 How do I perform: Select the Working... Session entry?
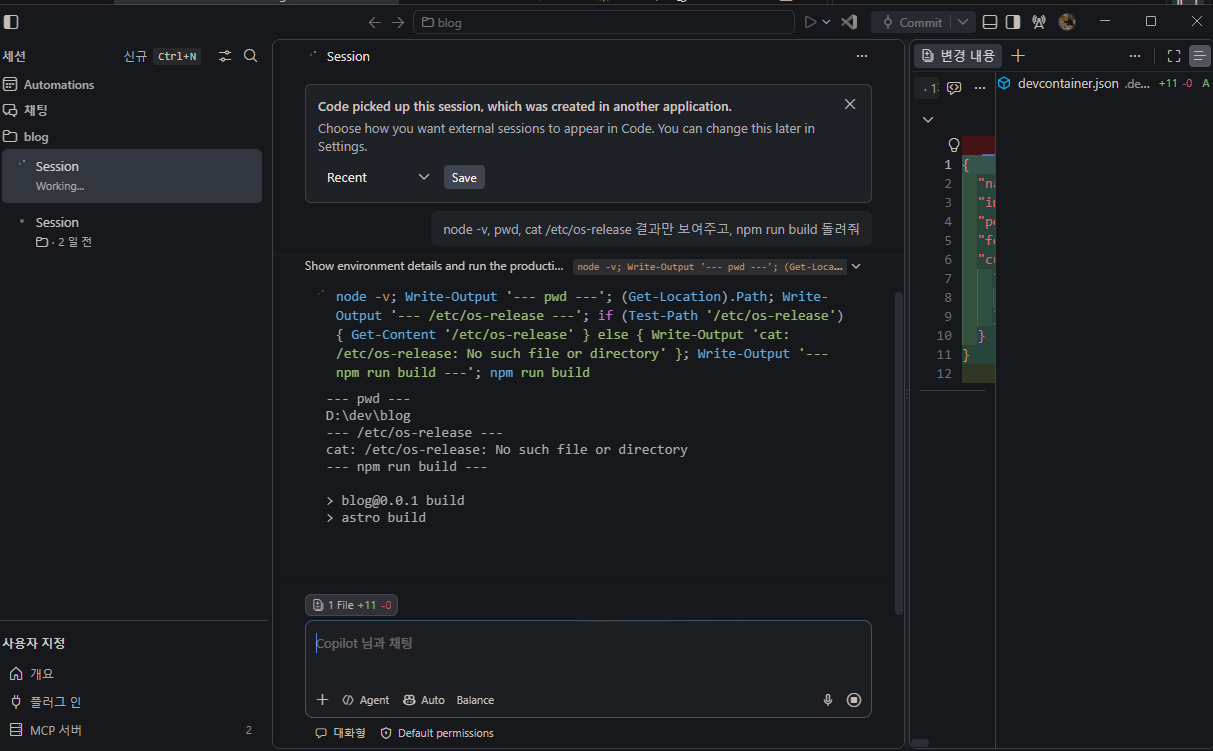132,176
